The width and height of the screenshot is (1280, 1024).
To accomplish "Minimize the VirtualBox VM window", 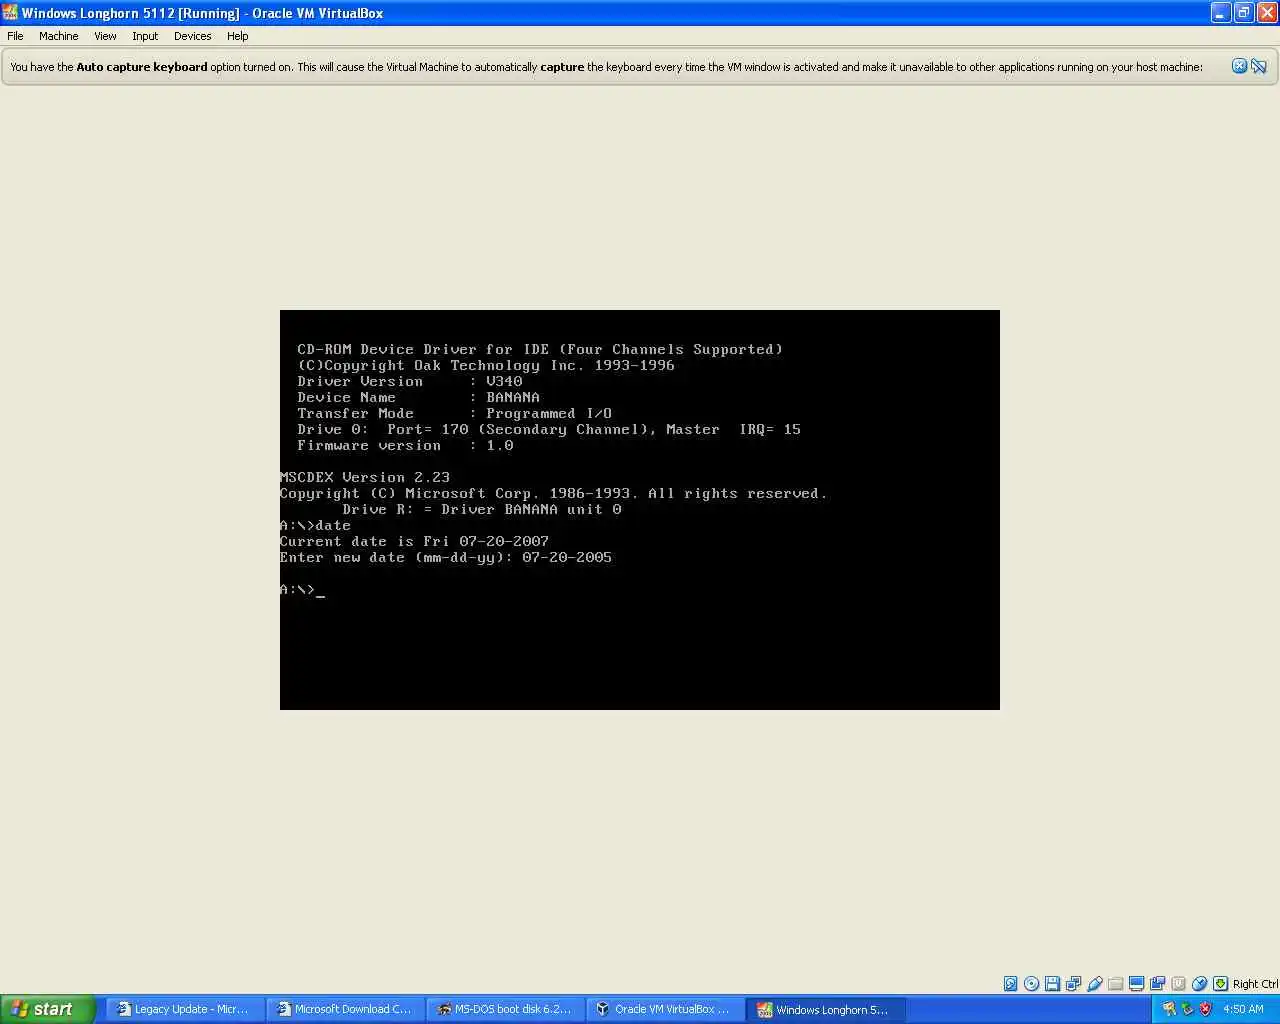I will point(1221,13).
